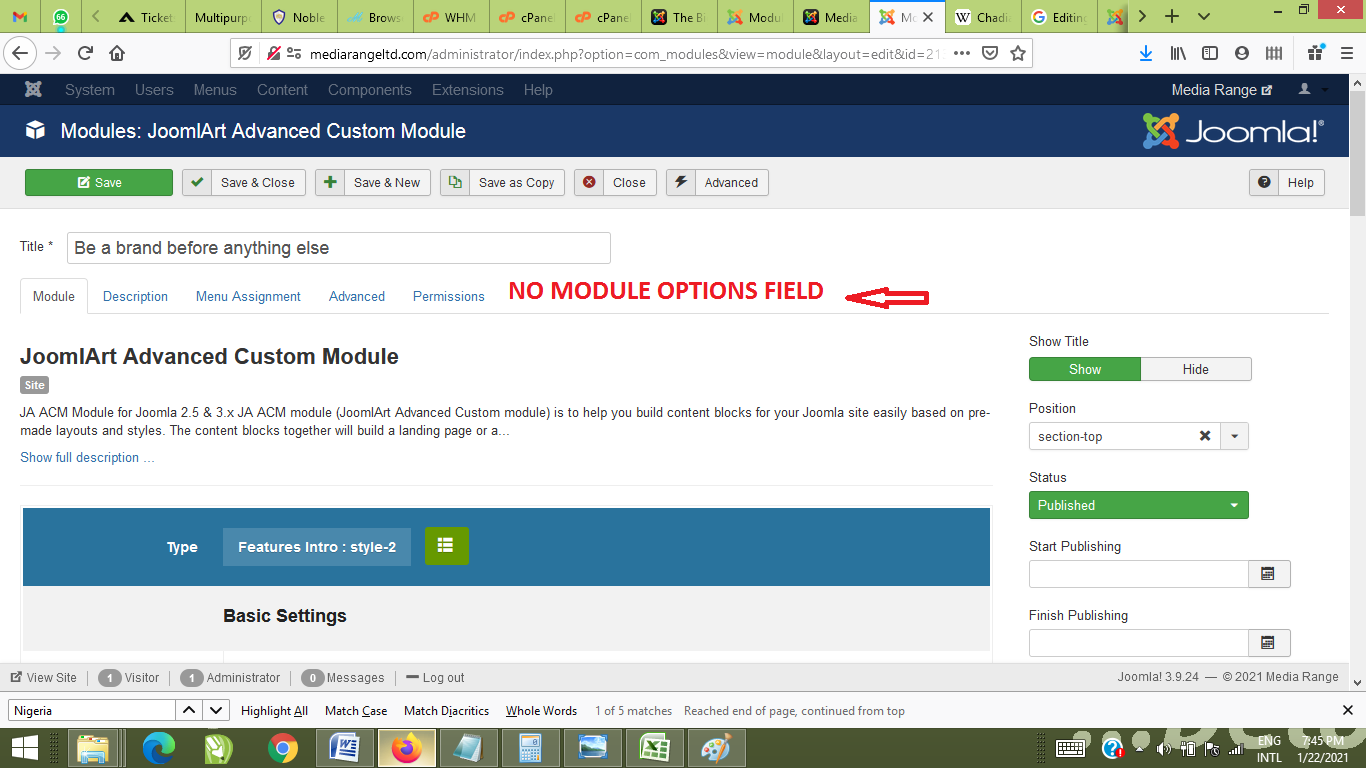Close the find bar

pyautogui.click(x=1347, y=710)
